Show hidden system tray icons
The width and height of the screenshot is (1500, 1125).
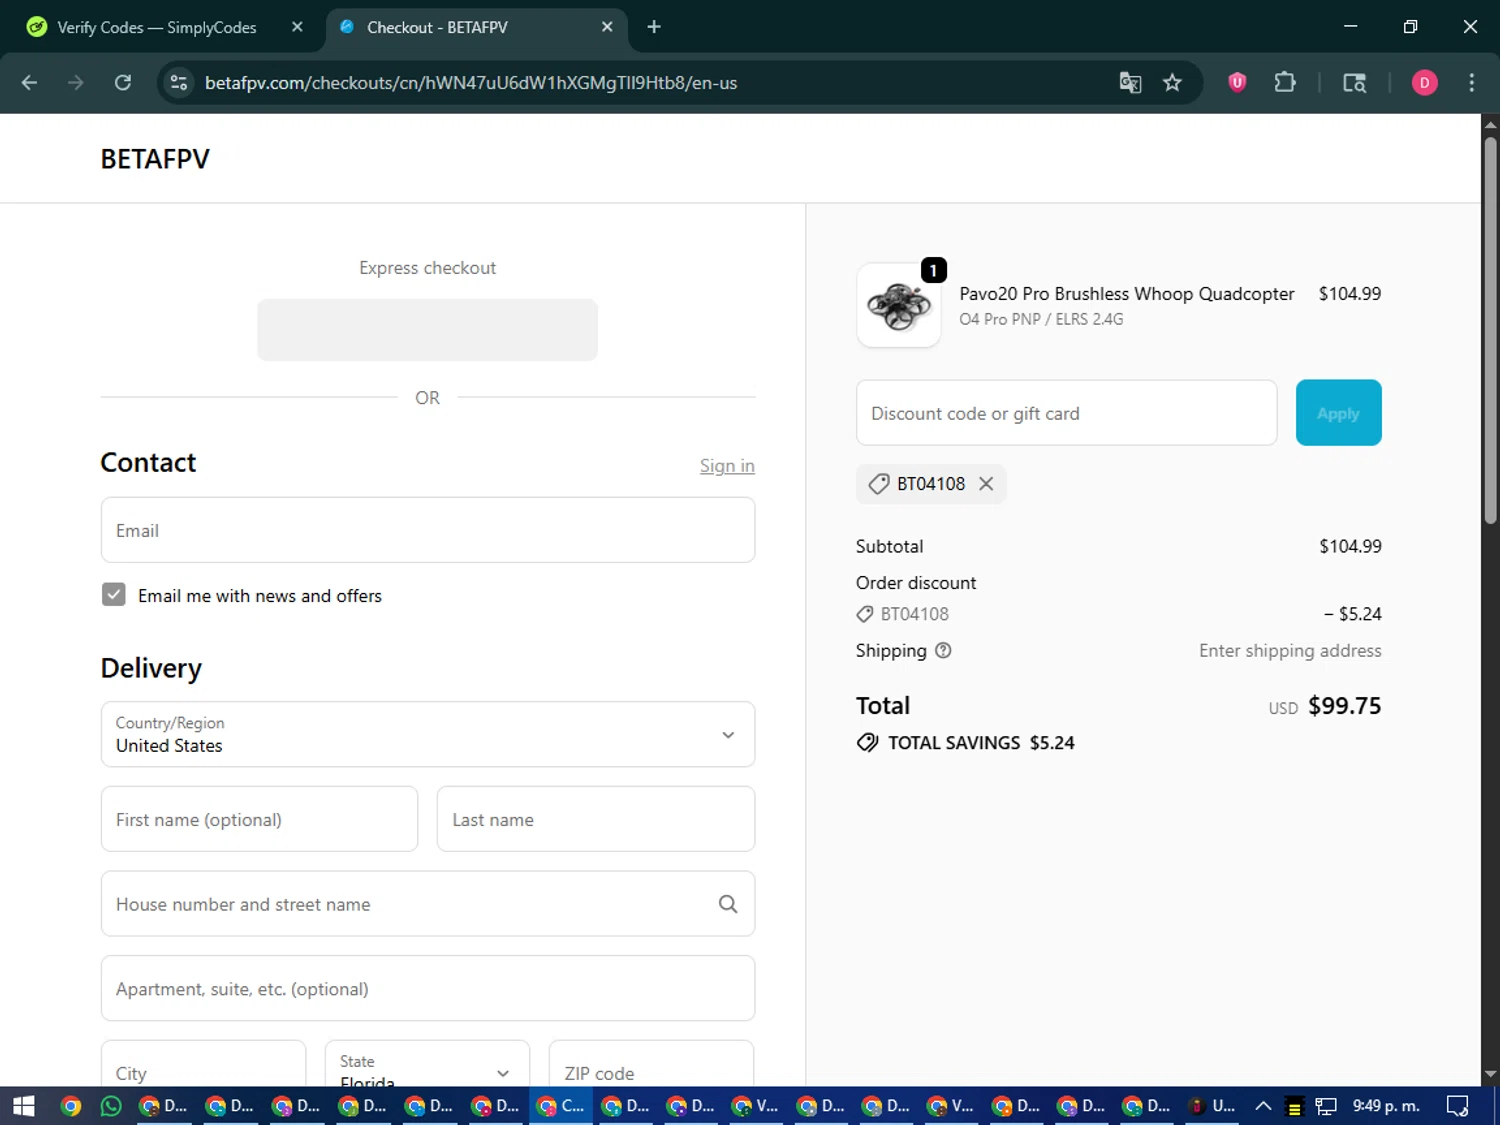click(1263, 1106)
